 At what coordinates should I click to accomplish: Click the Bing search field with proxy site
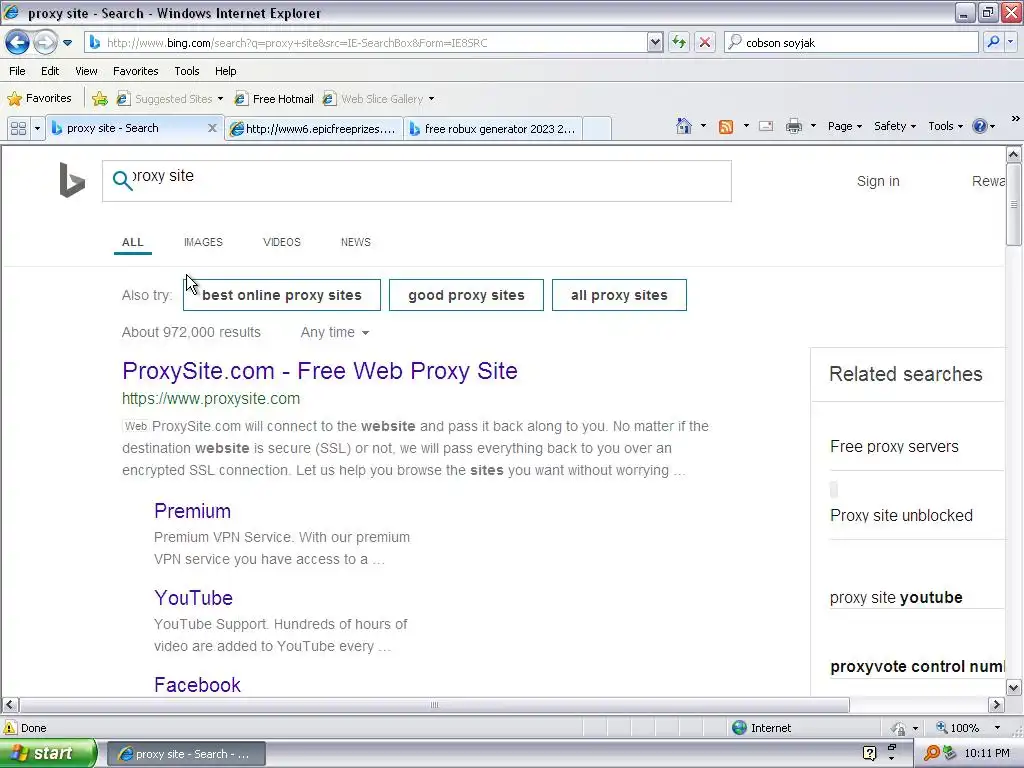click(x=417, y=181)
